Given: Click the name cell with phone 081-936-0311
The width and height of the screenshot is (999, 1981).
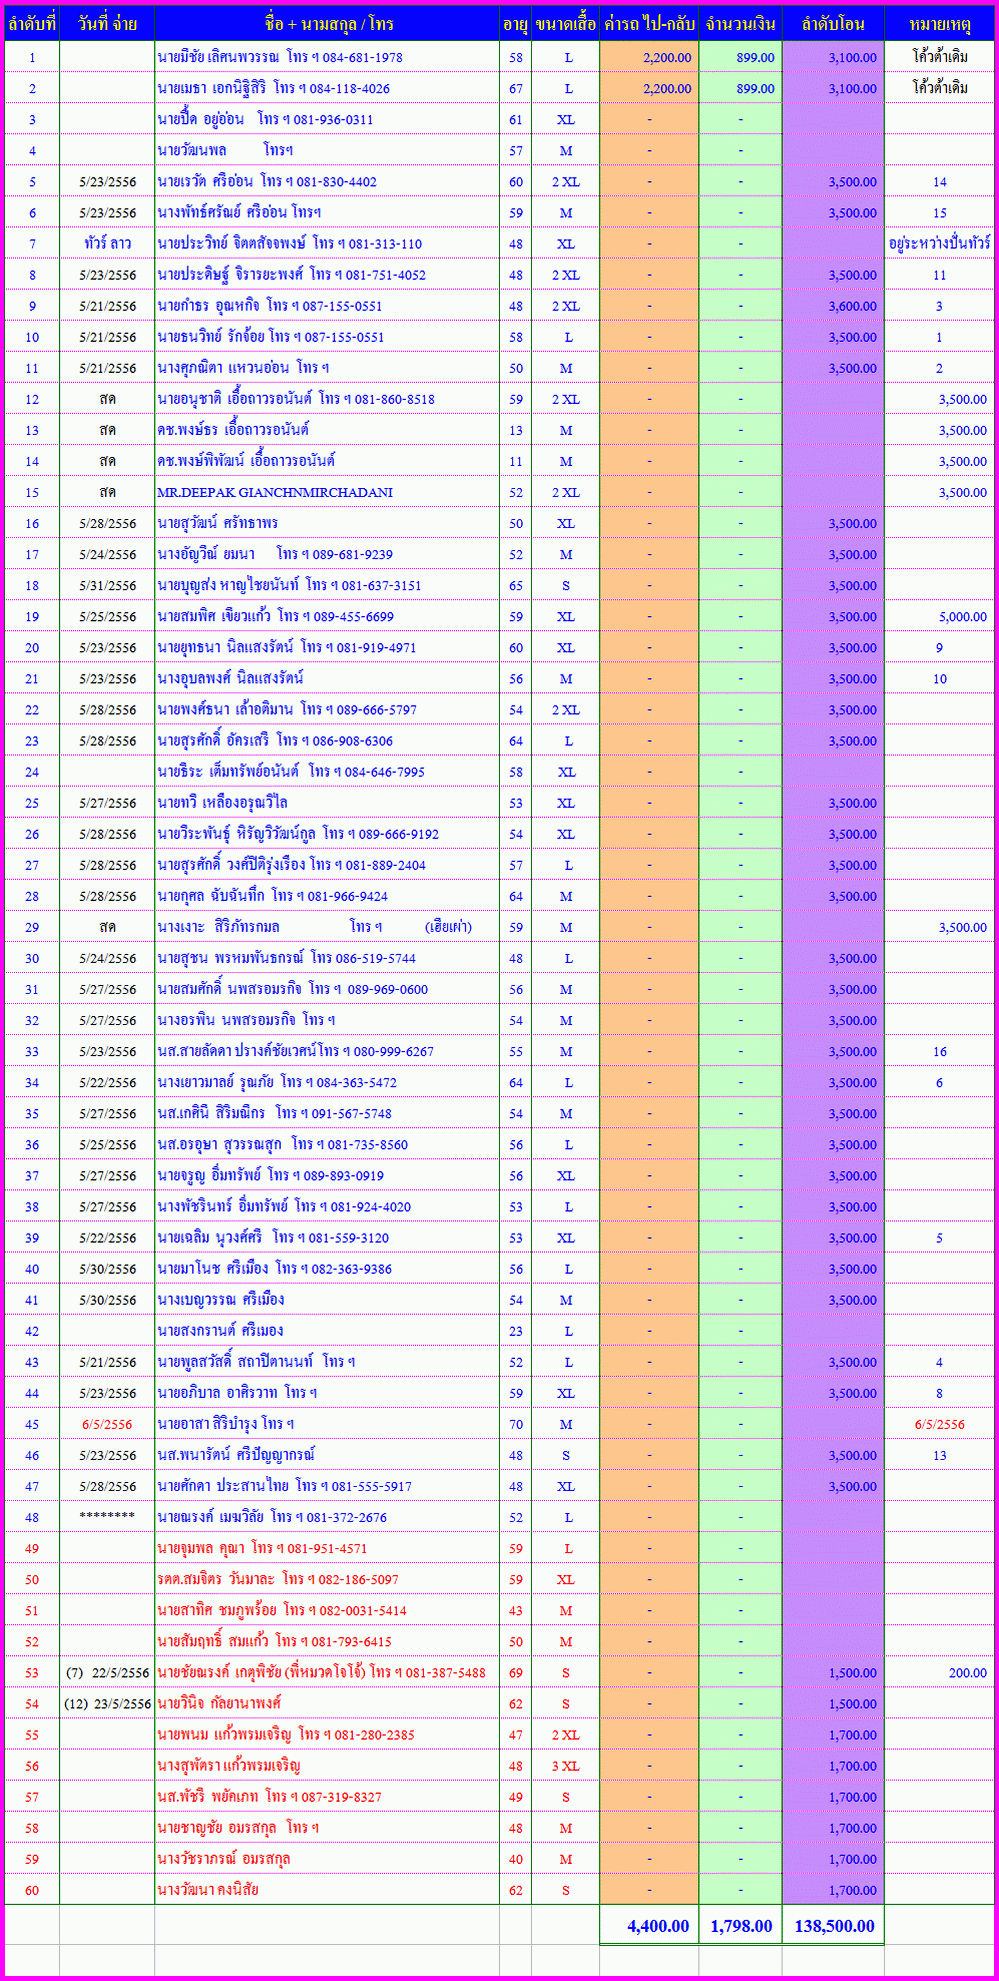Looking at the screenshot, I should (328, 119).
